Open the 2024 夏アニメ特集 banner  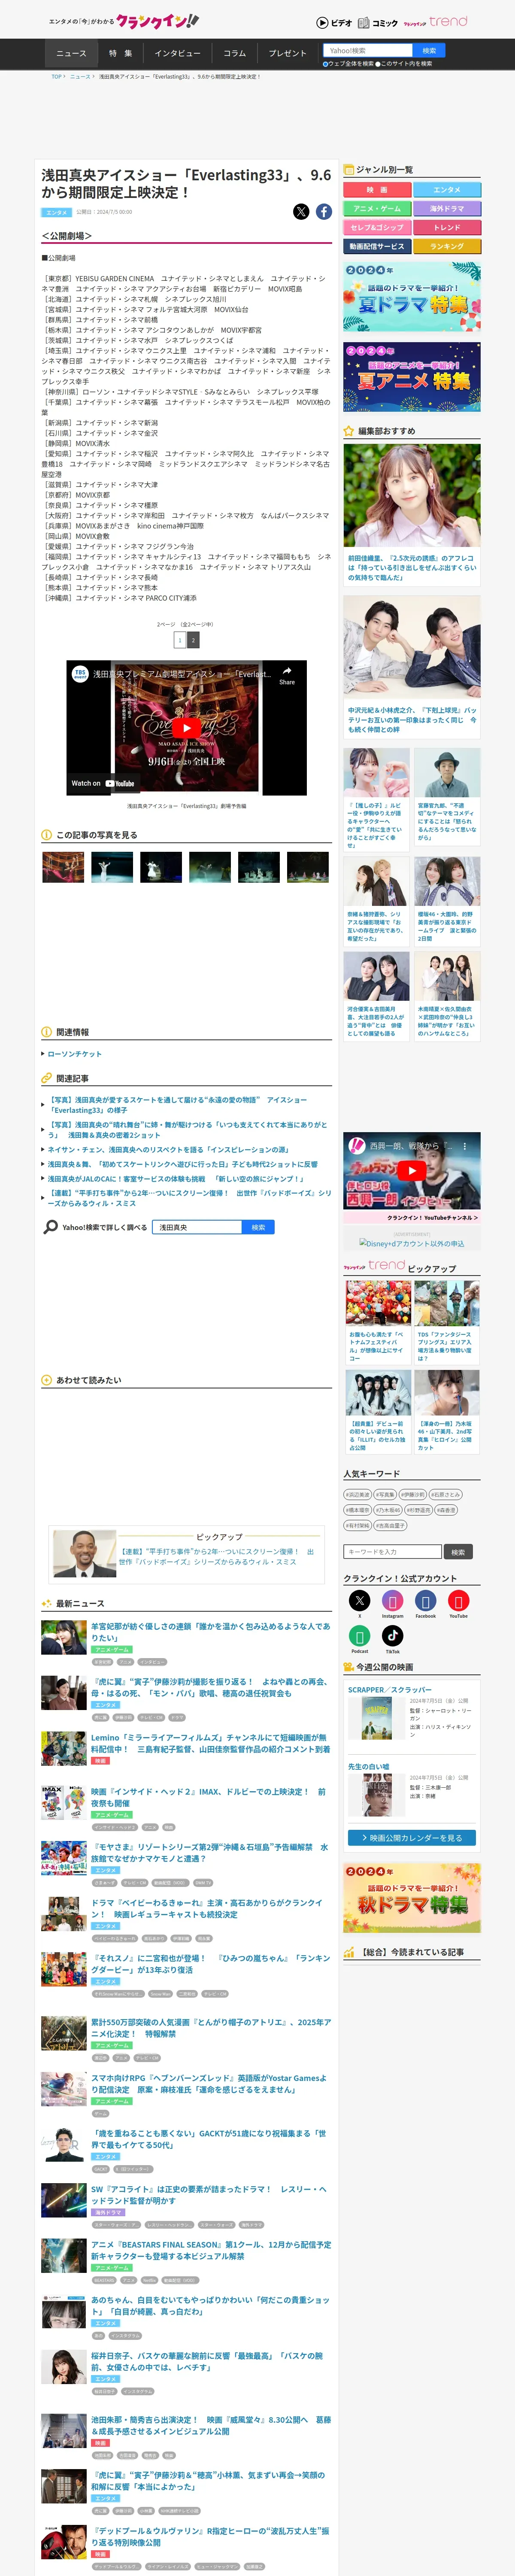[411, 377]
